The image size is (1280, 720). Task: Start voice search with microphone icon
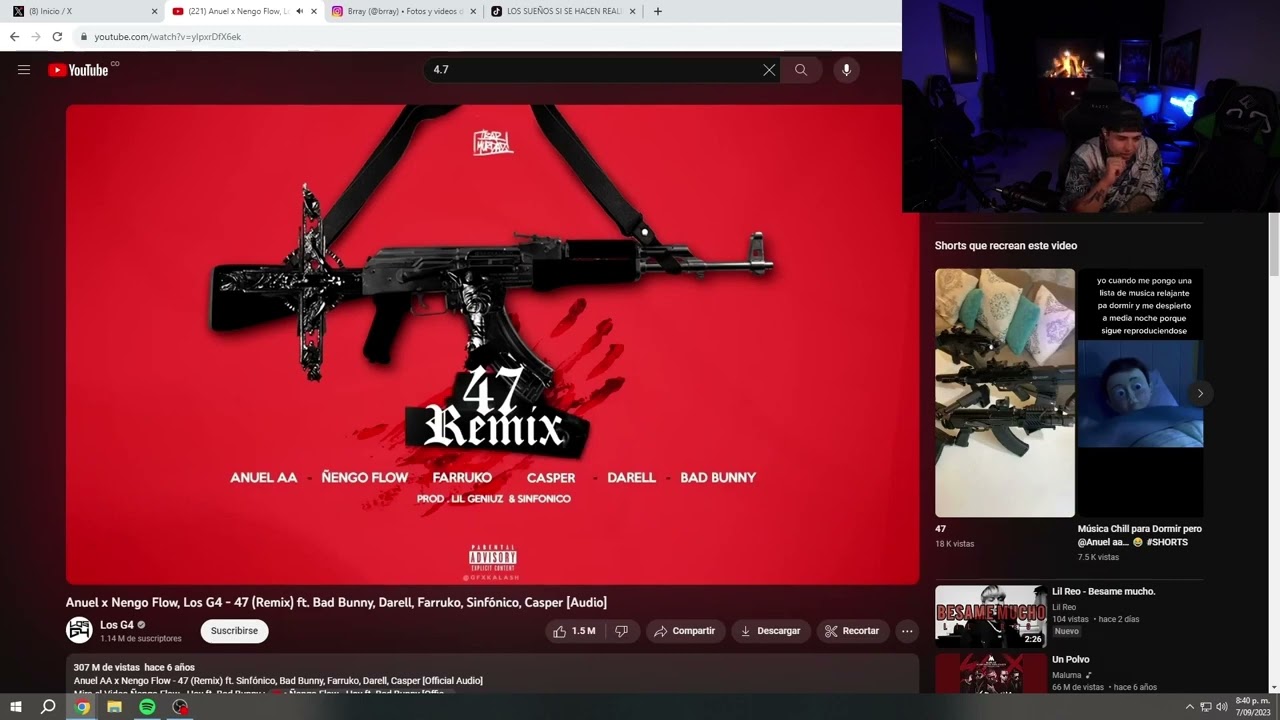coord(846,70)
